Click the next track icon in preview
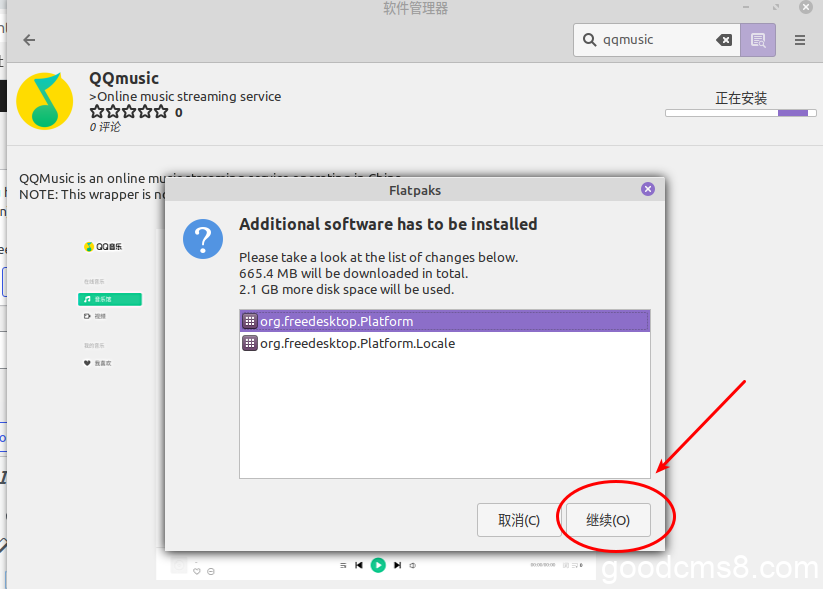The image size is (823, 589). [397, 565]
